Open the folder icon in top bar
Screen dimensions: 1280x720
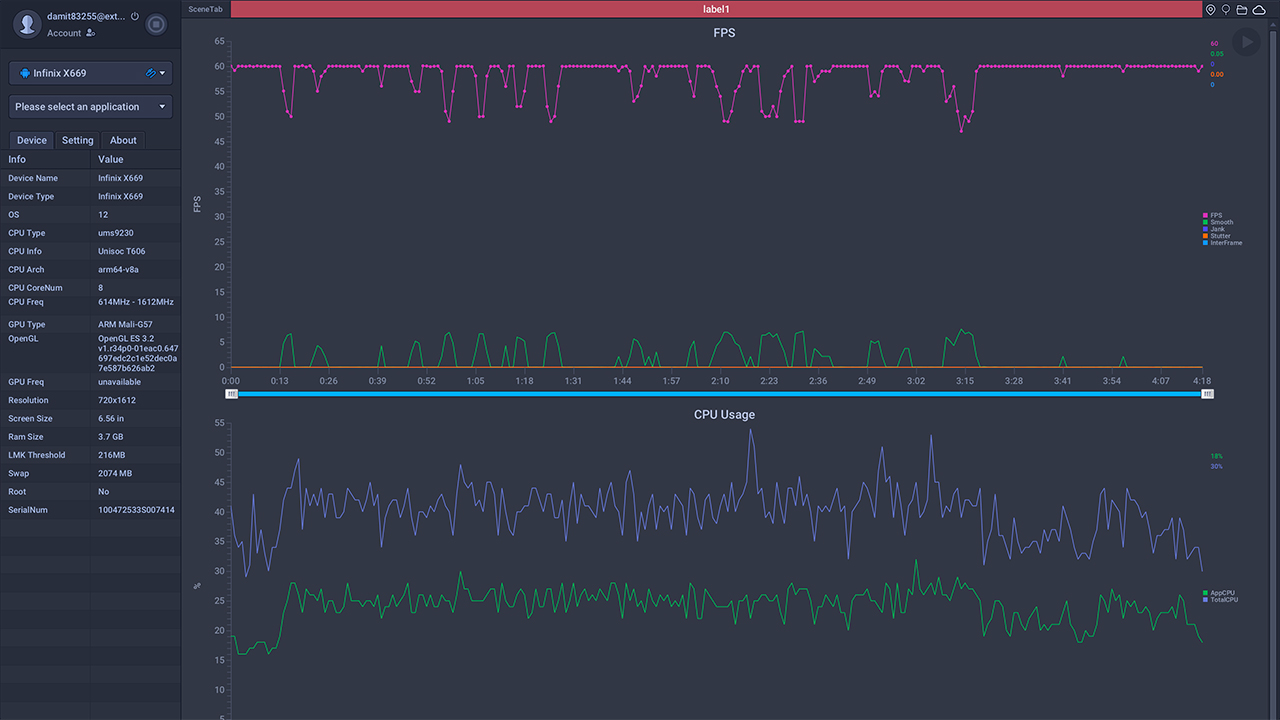1241,9
